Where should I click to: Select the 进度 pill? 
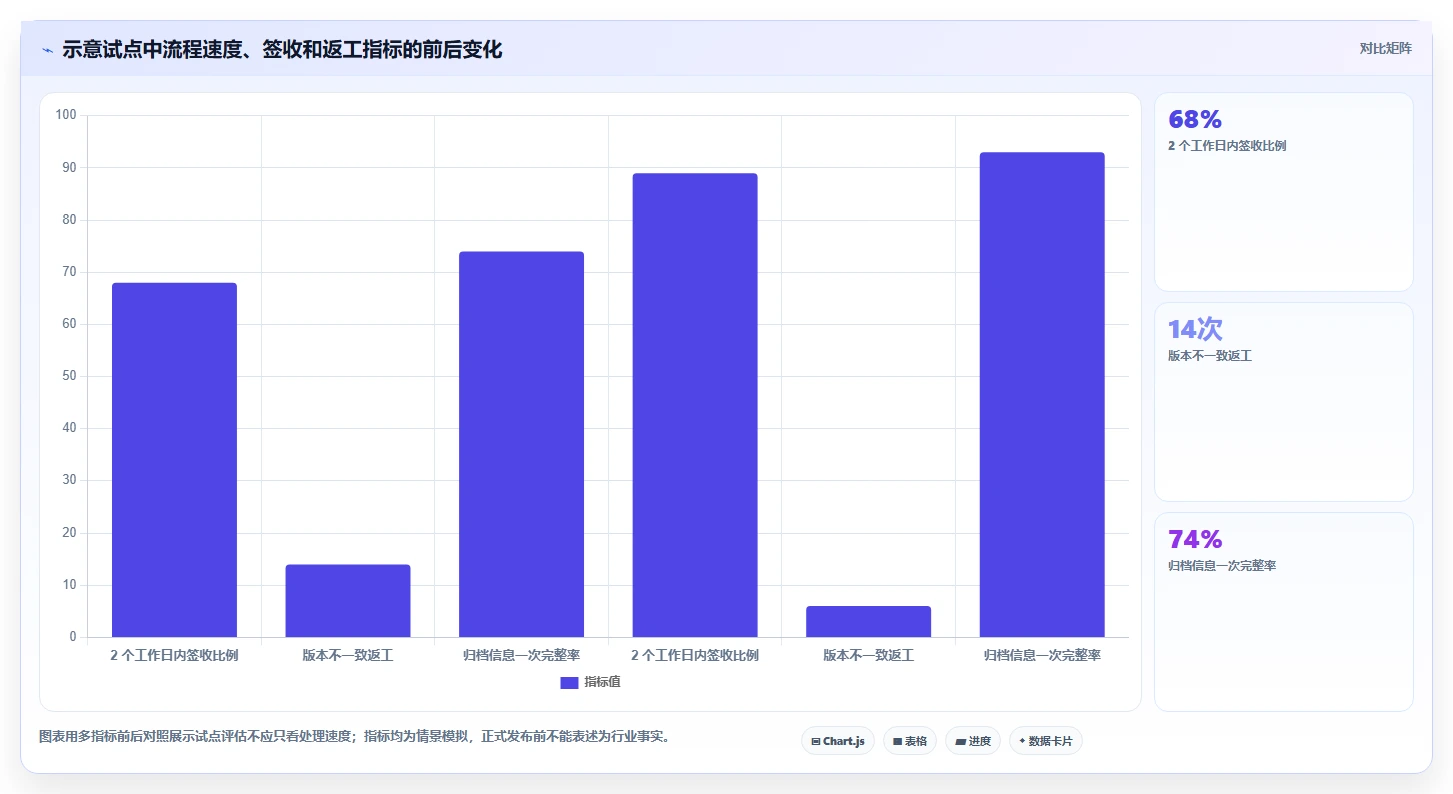tap(973, 741)
